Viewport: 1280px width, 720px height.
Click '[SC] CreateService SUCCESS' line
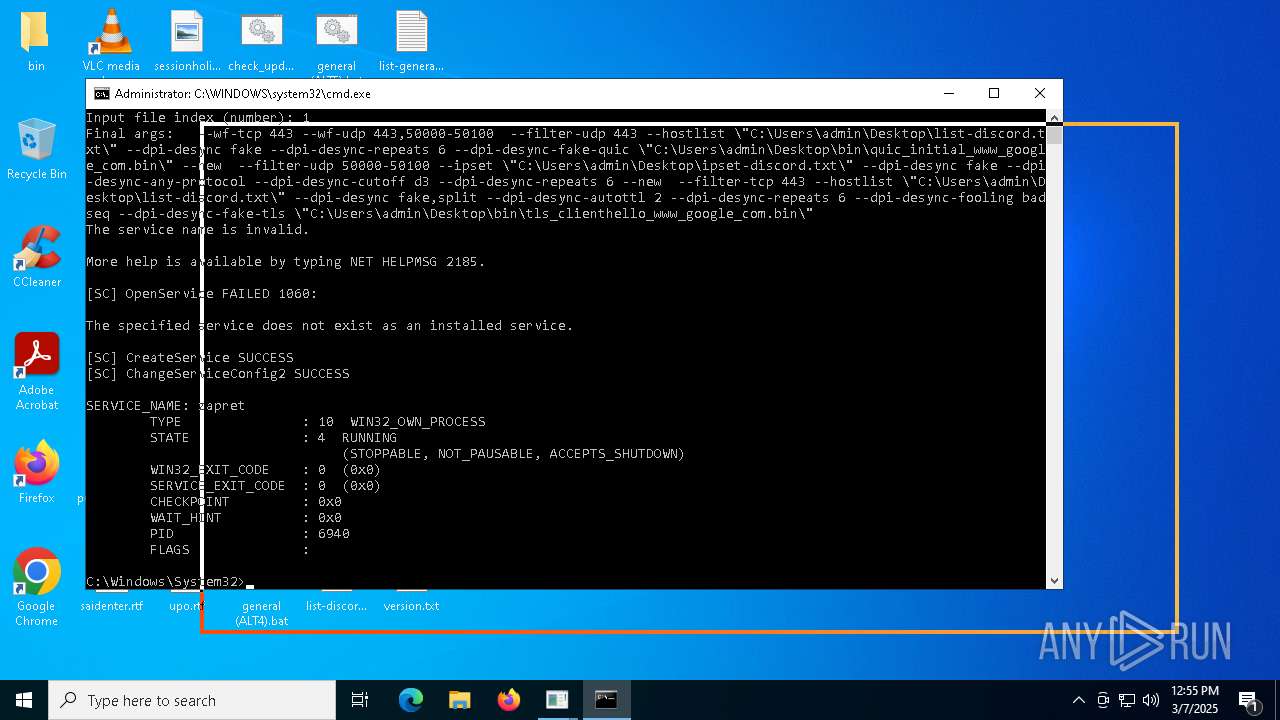tap(190, 358)
